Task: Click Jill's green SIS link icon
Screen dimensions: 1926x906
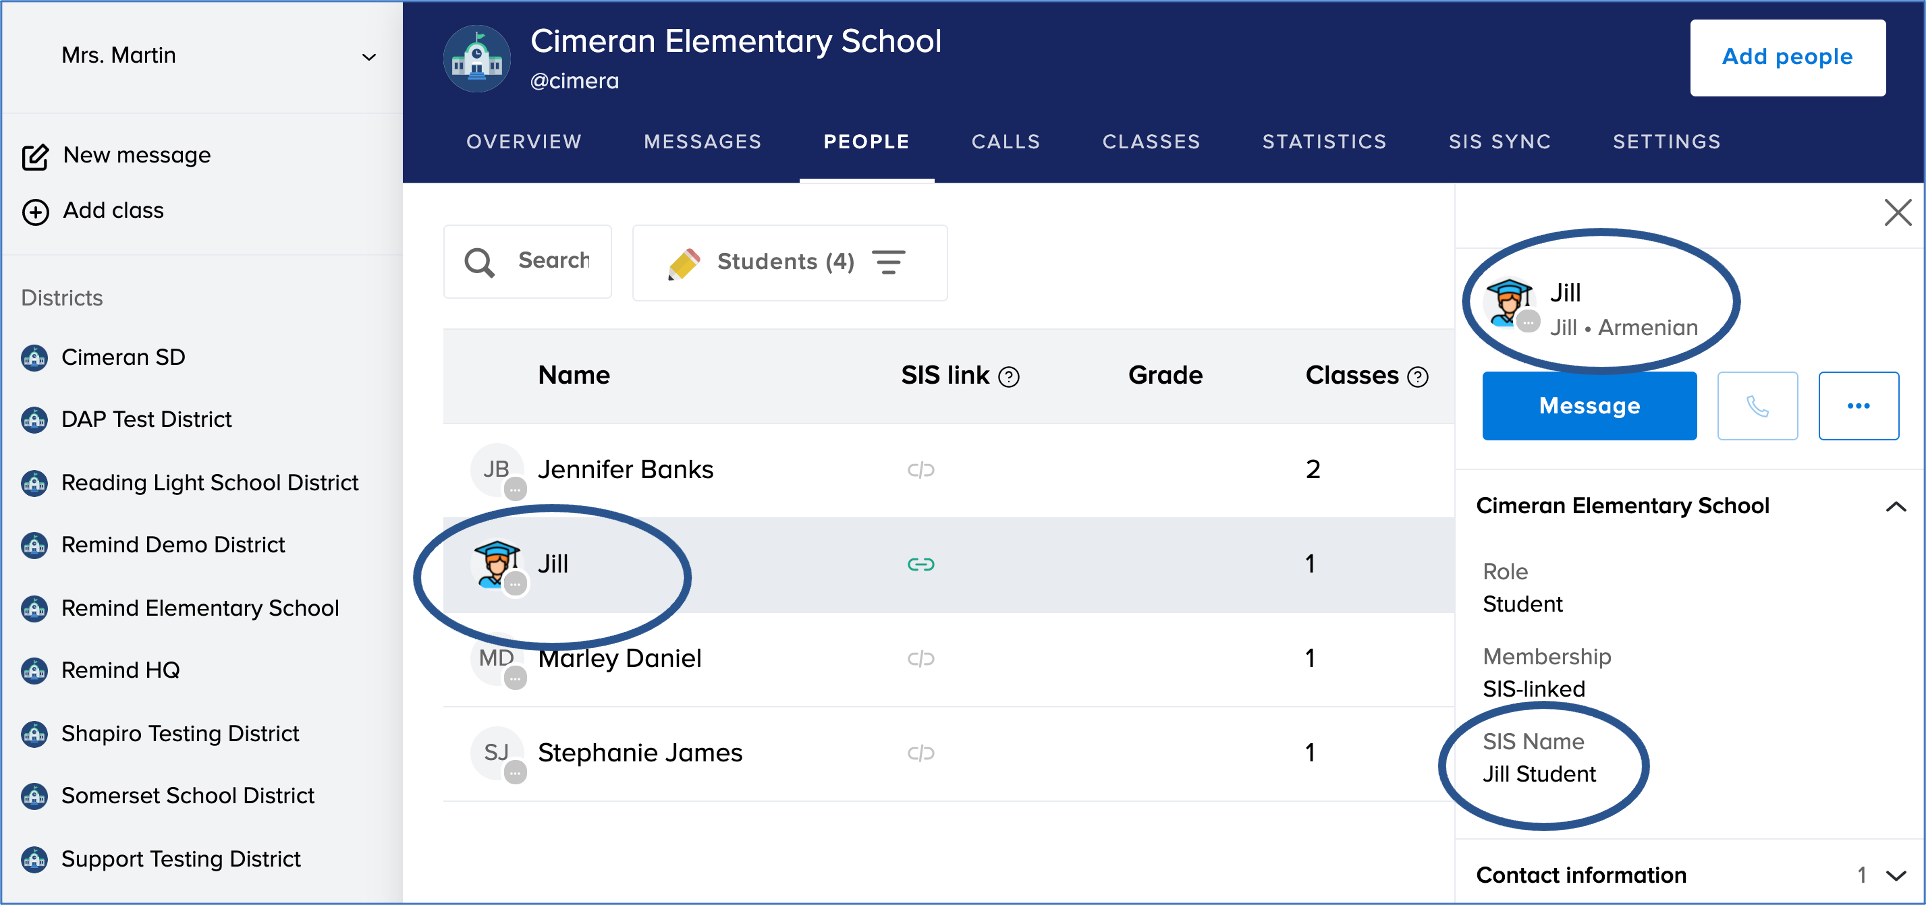Action: 920,565
